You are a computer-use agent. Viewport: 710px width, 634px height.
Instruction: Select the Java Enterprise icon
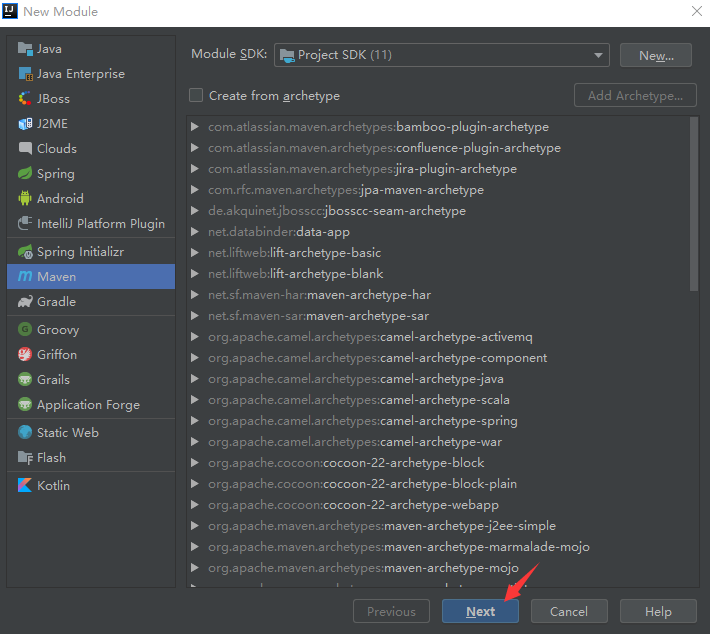coord(25,74)
